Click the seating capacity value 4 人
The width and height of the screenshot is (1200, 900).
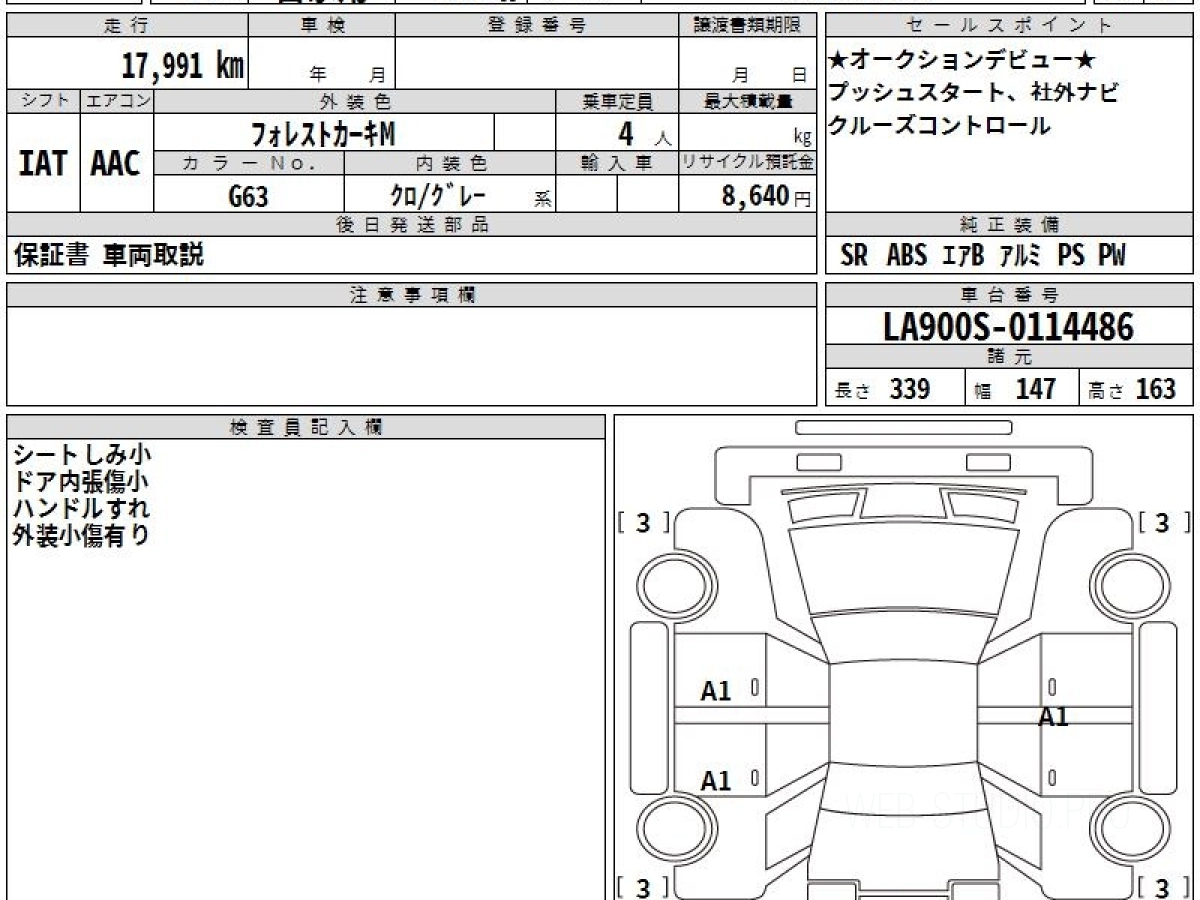pos(646,133)
